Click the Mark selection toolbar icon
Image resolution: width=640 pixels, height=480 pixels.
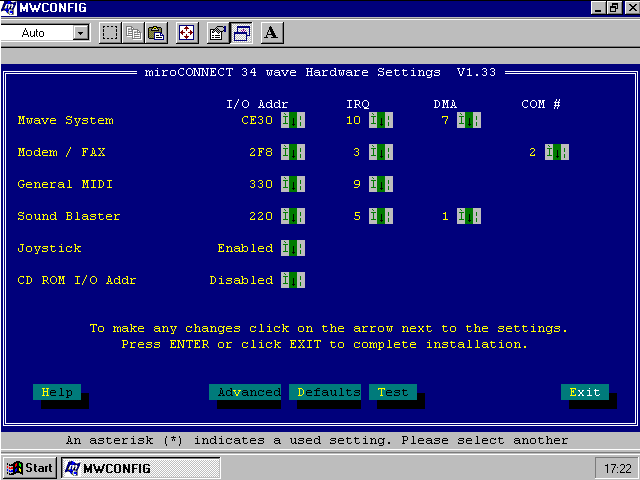tap(110, 33)
